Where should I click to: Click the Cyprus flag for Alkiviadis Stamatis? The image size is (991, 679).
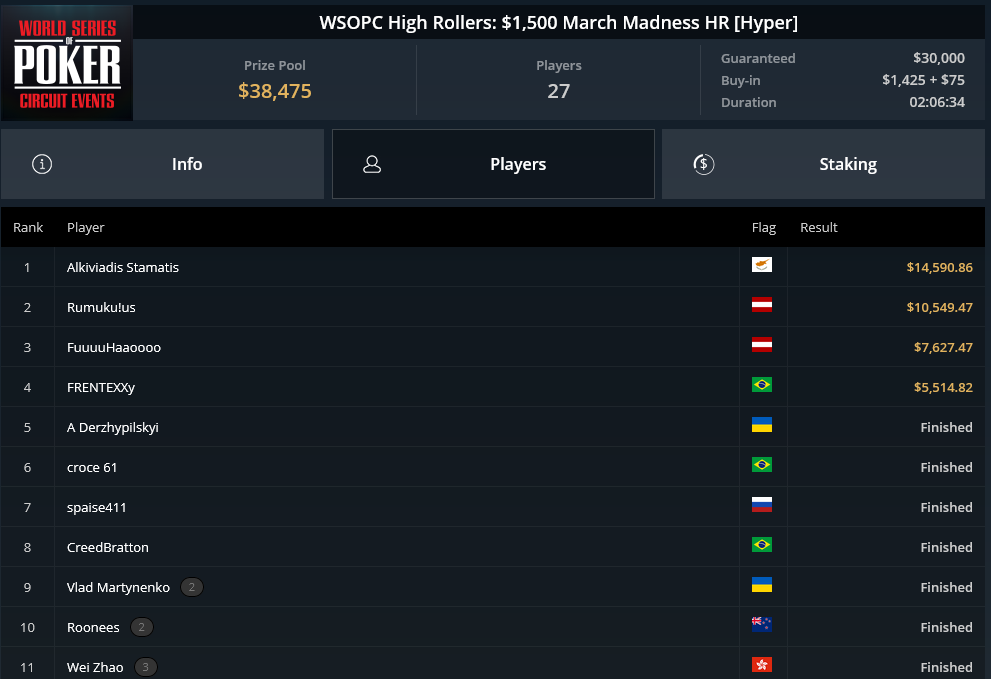tap(762, 265)
